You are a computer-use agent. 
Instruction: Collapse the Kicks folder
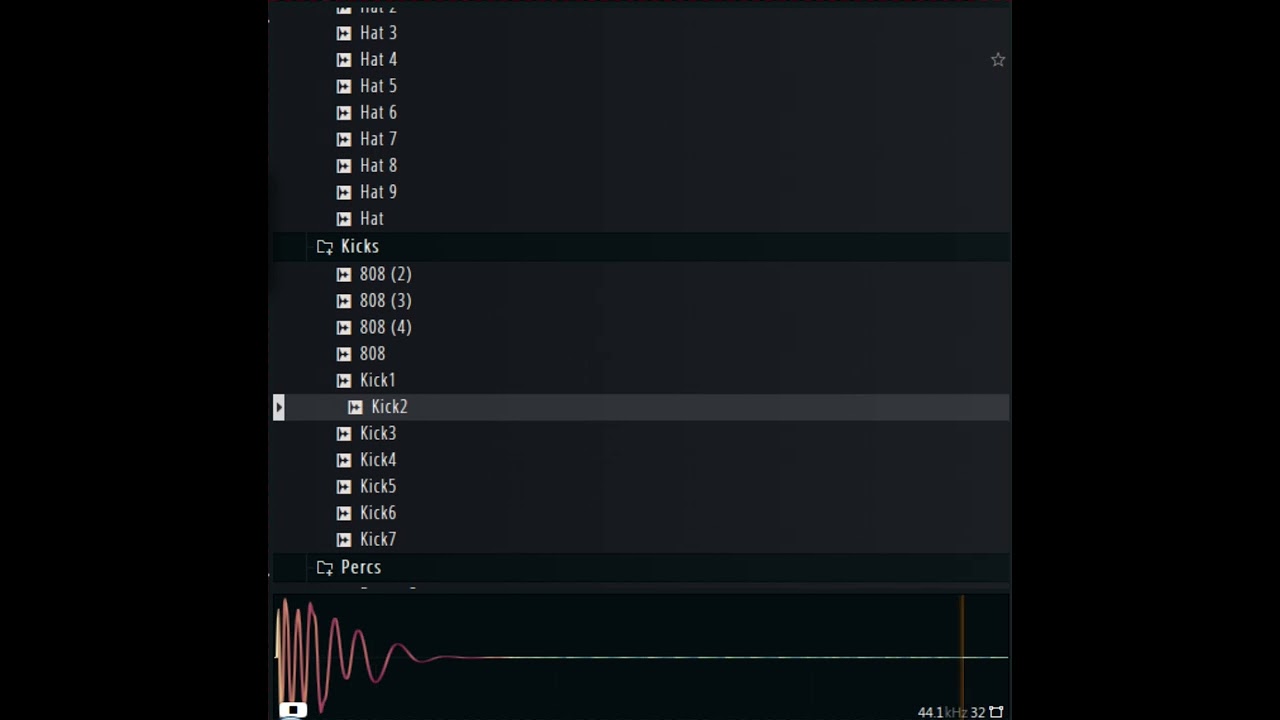pos(325,247)
